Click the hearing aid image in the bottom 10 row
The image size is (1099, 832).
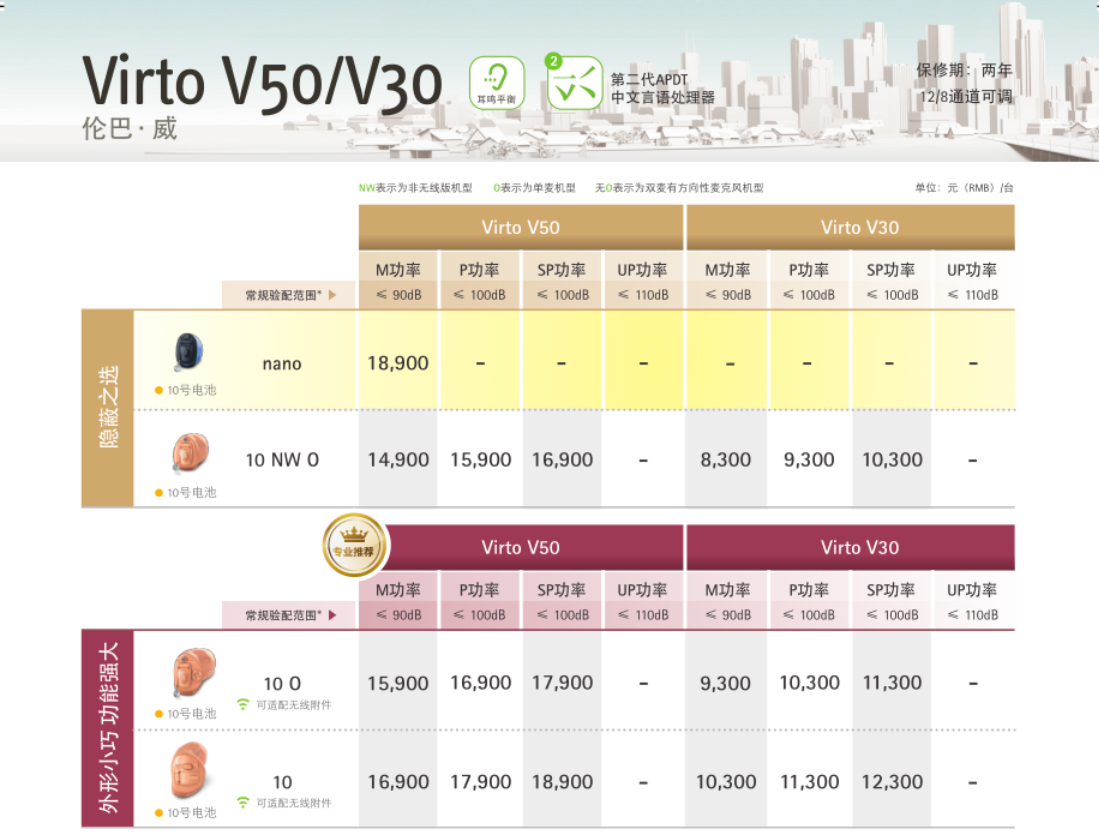tap(189, 770)
